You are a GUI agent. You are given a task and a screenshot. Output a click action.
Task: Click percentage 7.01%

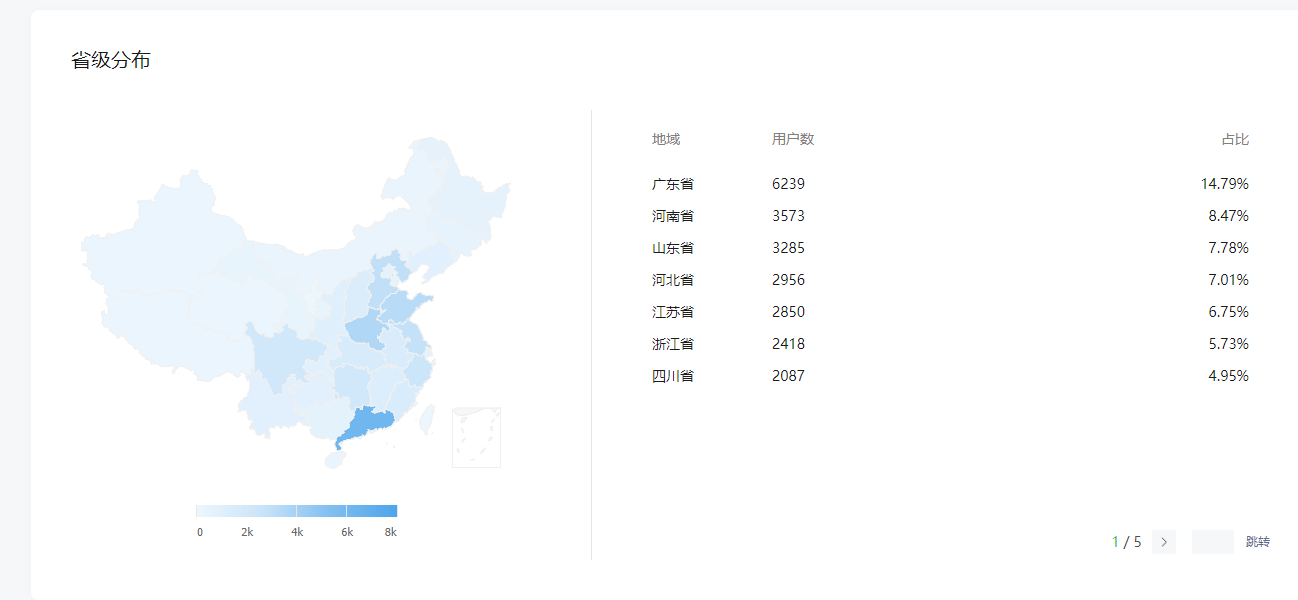(1229, 280)
